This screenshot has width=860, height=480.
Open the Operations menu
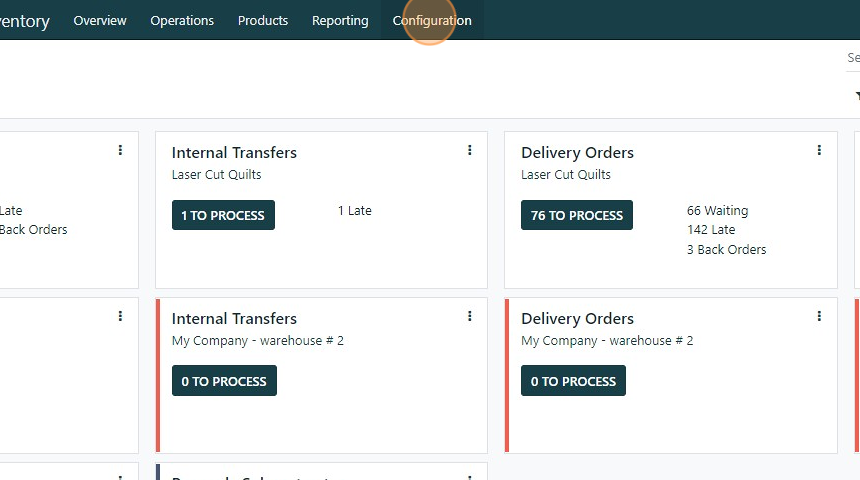coord(182,20)
